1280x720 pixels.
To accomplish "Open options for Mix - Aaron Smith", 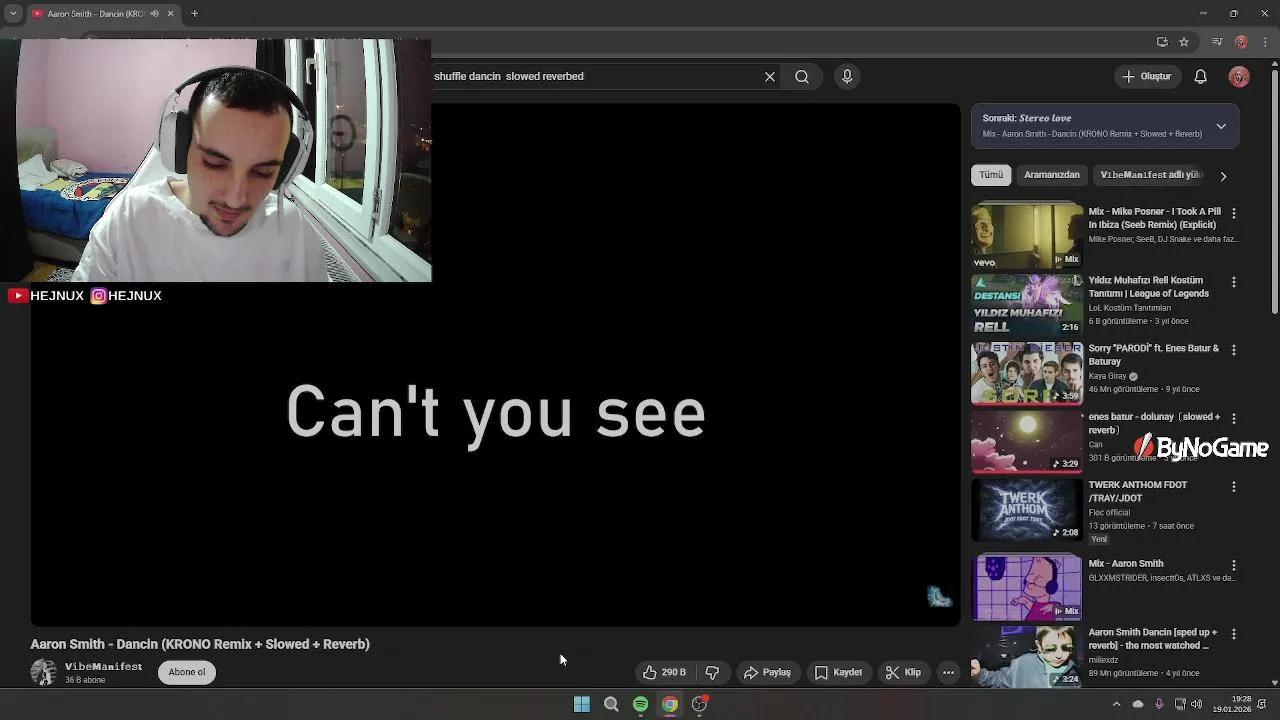I will (x=1234, y=565).
